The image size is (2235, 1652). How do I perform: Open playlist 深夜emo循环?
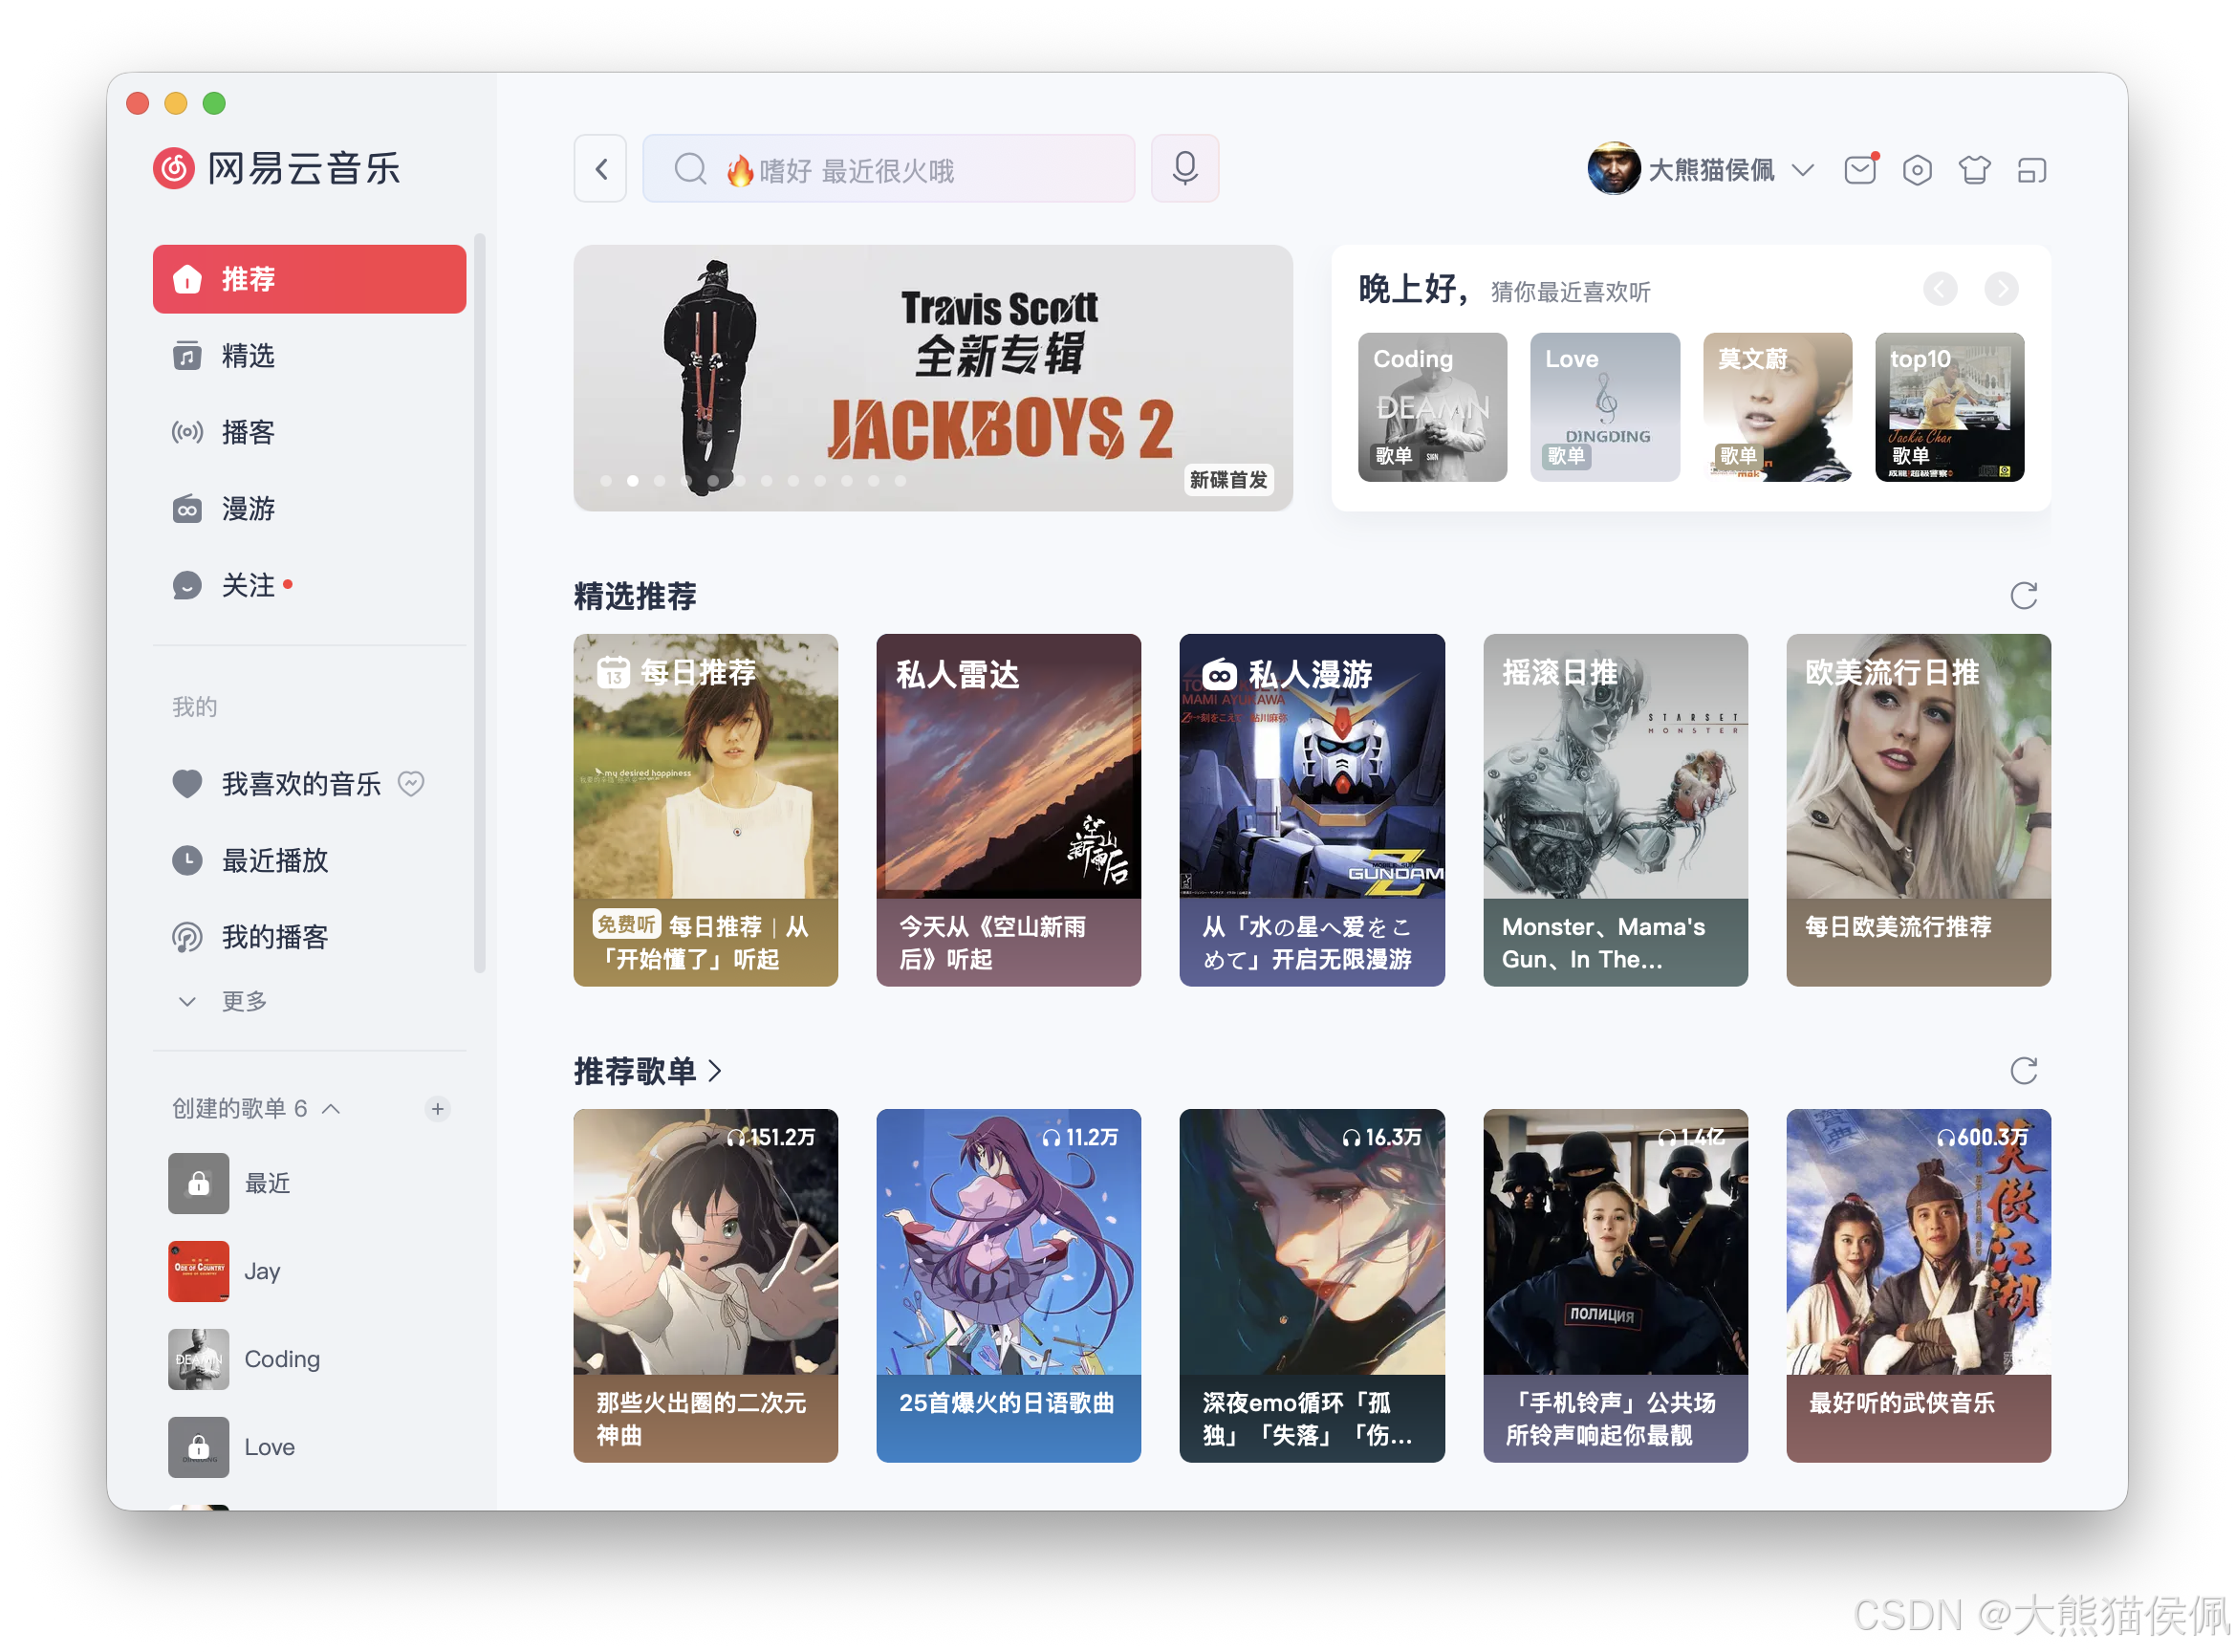(1312, 1285)
